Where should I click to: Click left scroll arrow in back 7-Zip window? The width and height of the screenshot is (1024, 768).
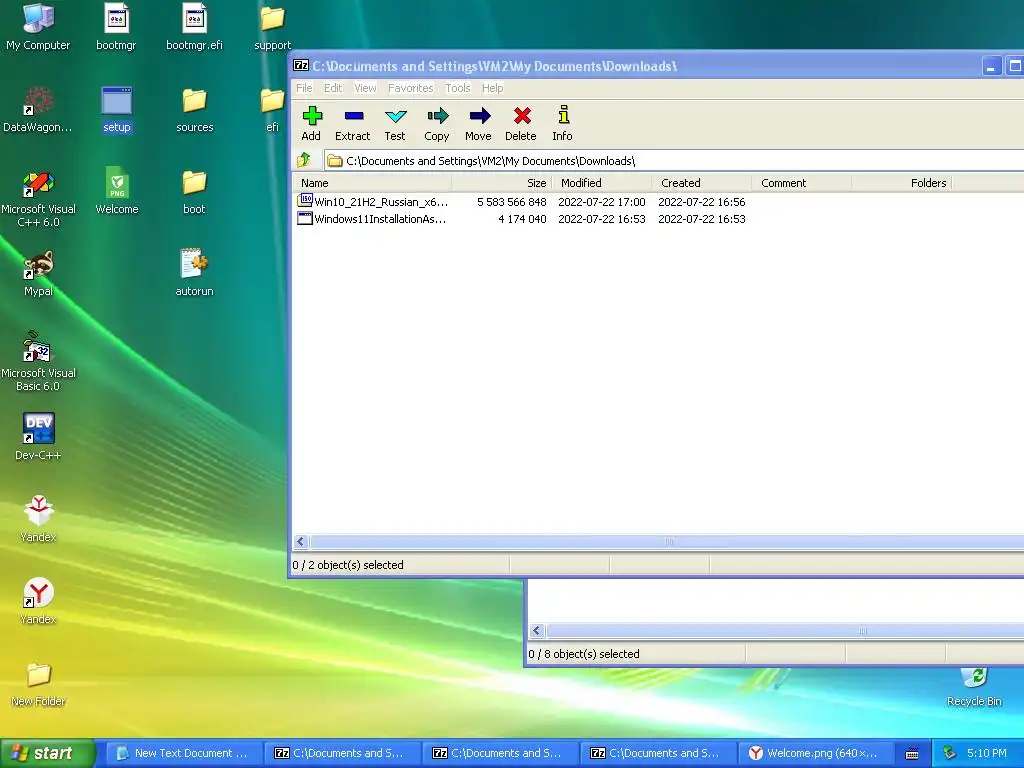point(537,630)
